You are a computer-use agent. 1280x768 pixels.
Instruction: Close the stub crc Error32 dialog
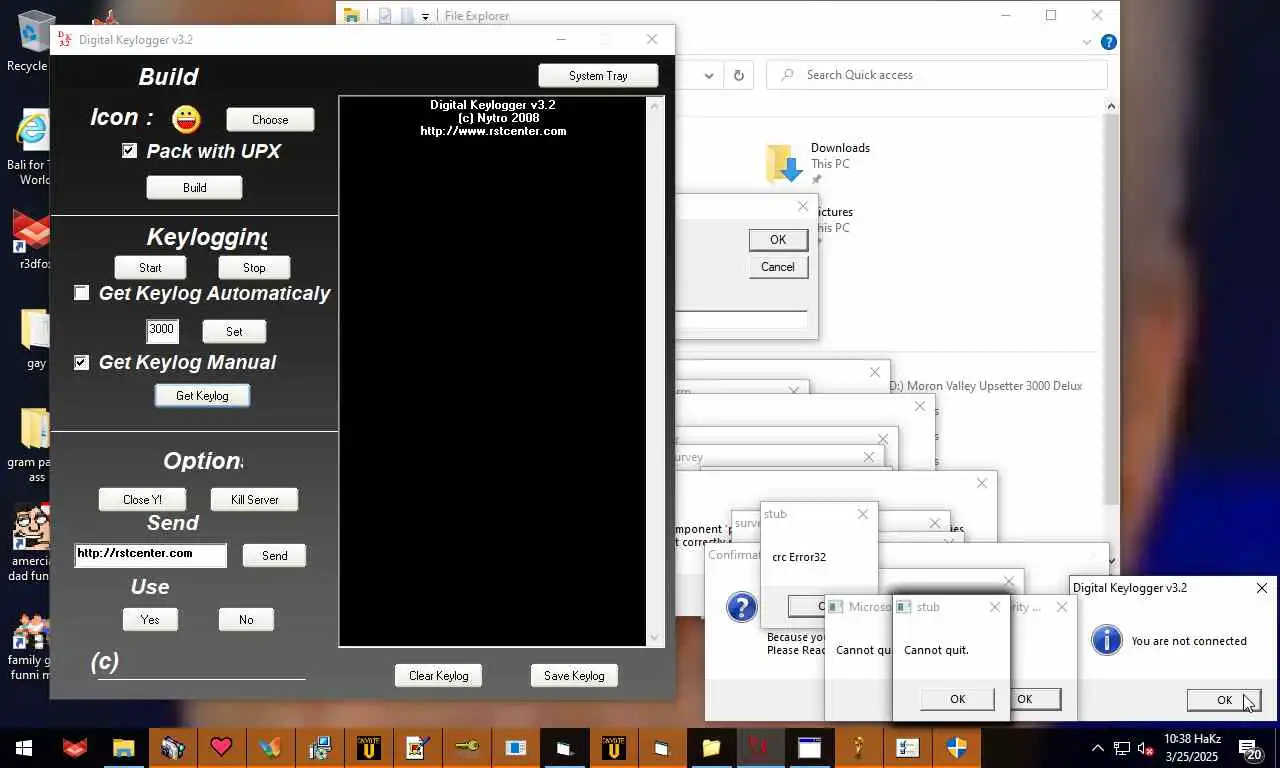pyautogui.click(x=863, y=514)
